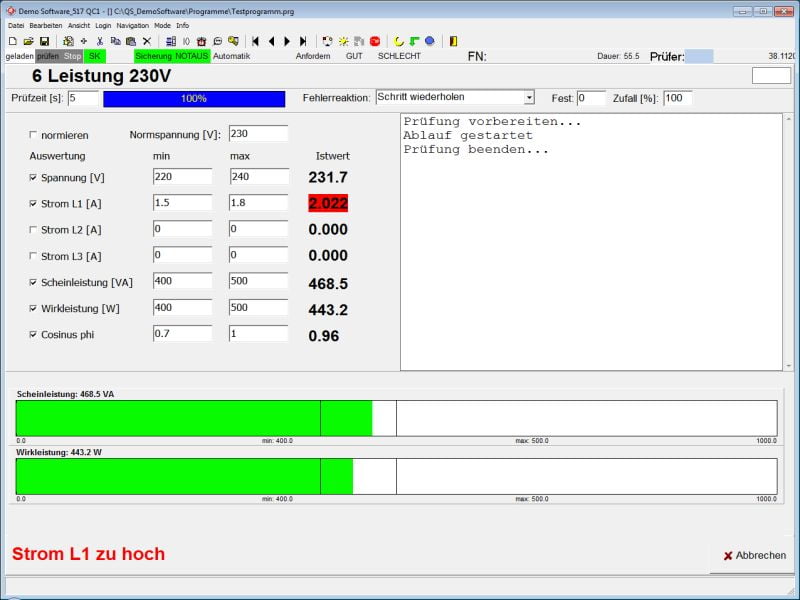The width and height of the screenshot is (800, 600).
Task: Open the Login menu
Action: pos(103,26)
